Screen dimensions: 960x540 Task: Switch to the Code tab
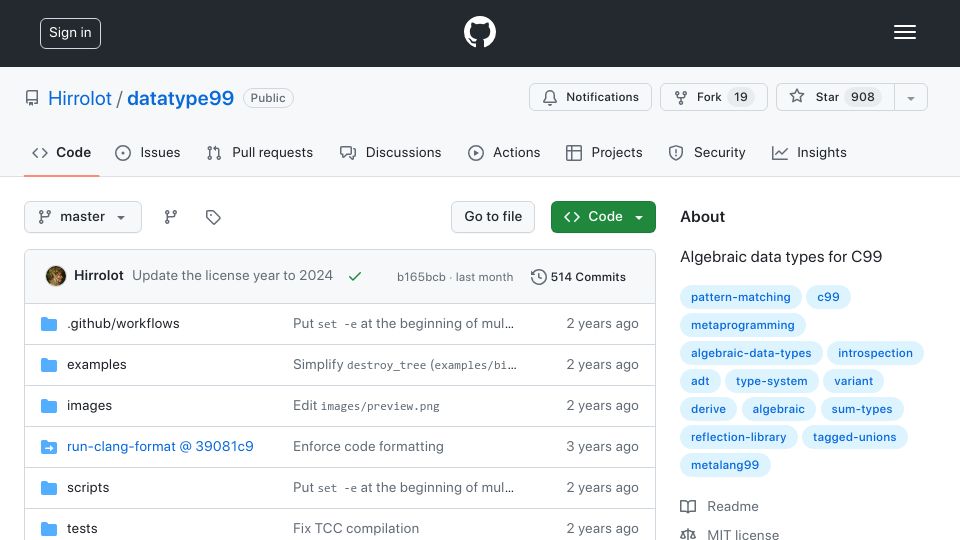[61, 152]
